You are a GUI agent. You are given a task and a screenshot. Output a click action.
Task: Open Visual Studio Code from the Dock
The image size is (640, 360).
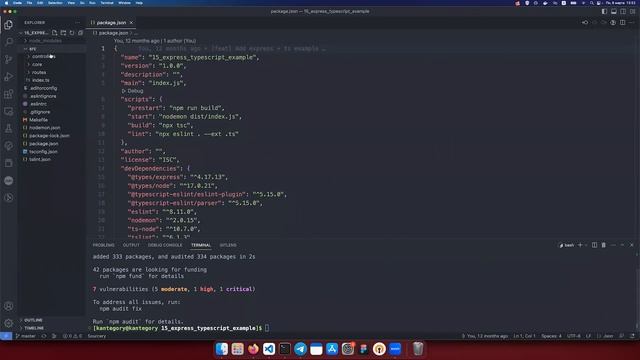coord(269,349)
